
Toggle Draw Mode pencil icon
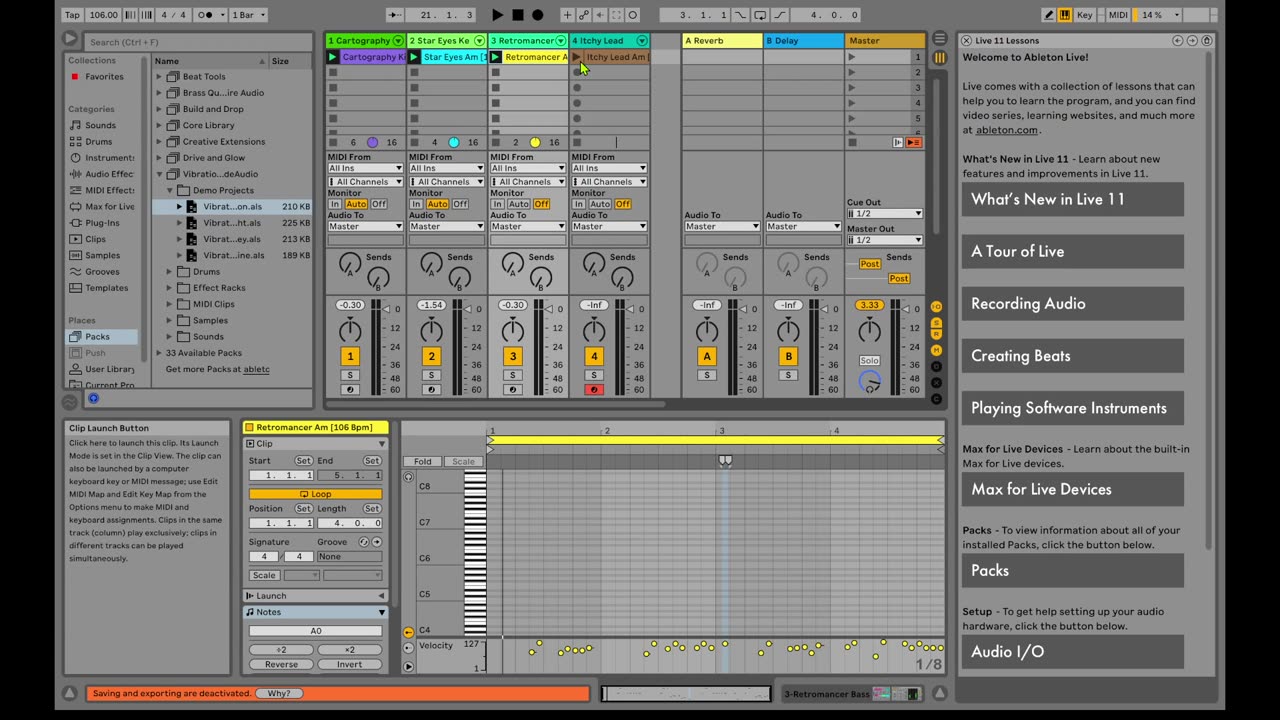pyautogui.click(x=1049, y=15)
